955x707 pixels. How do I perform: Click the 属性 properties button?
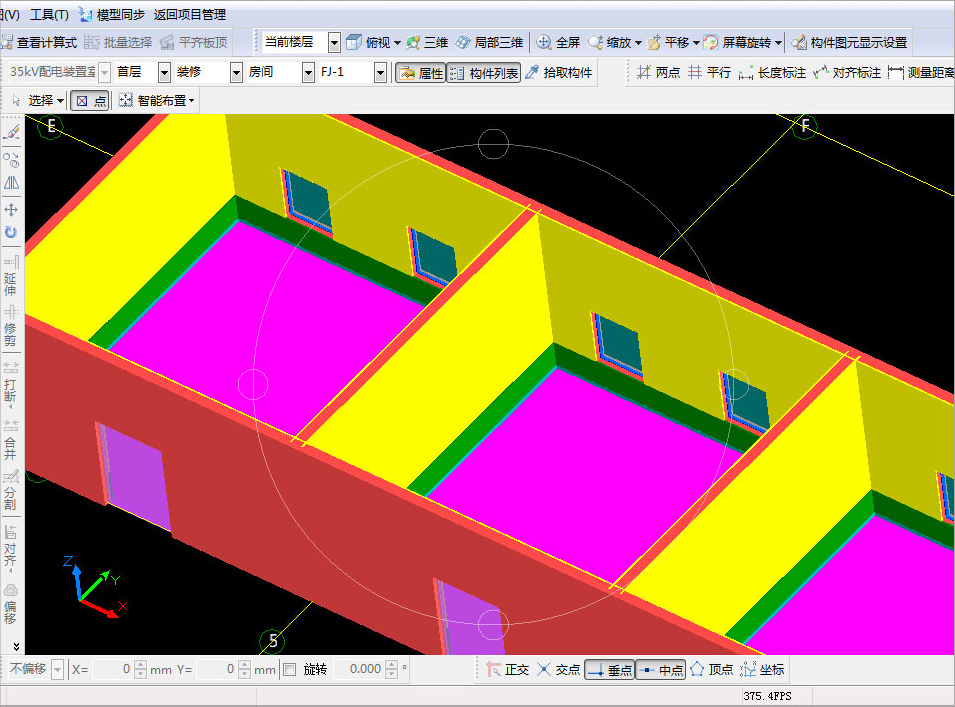(x=421, y=73)
